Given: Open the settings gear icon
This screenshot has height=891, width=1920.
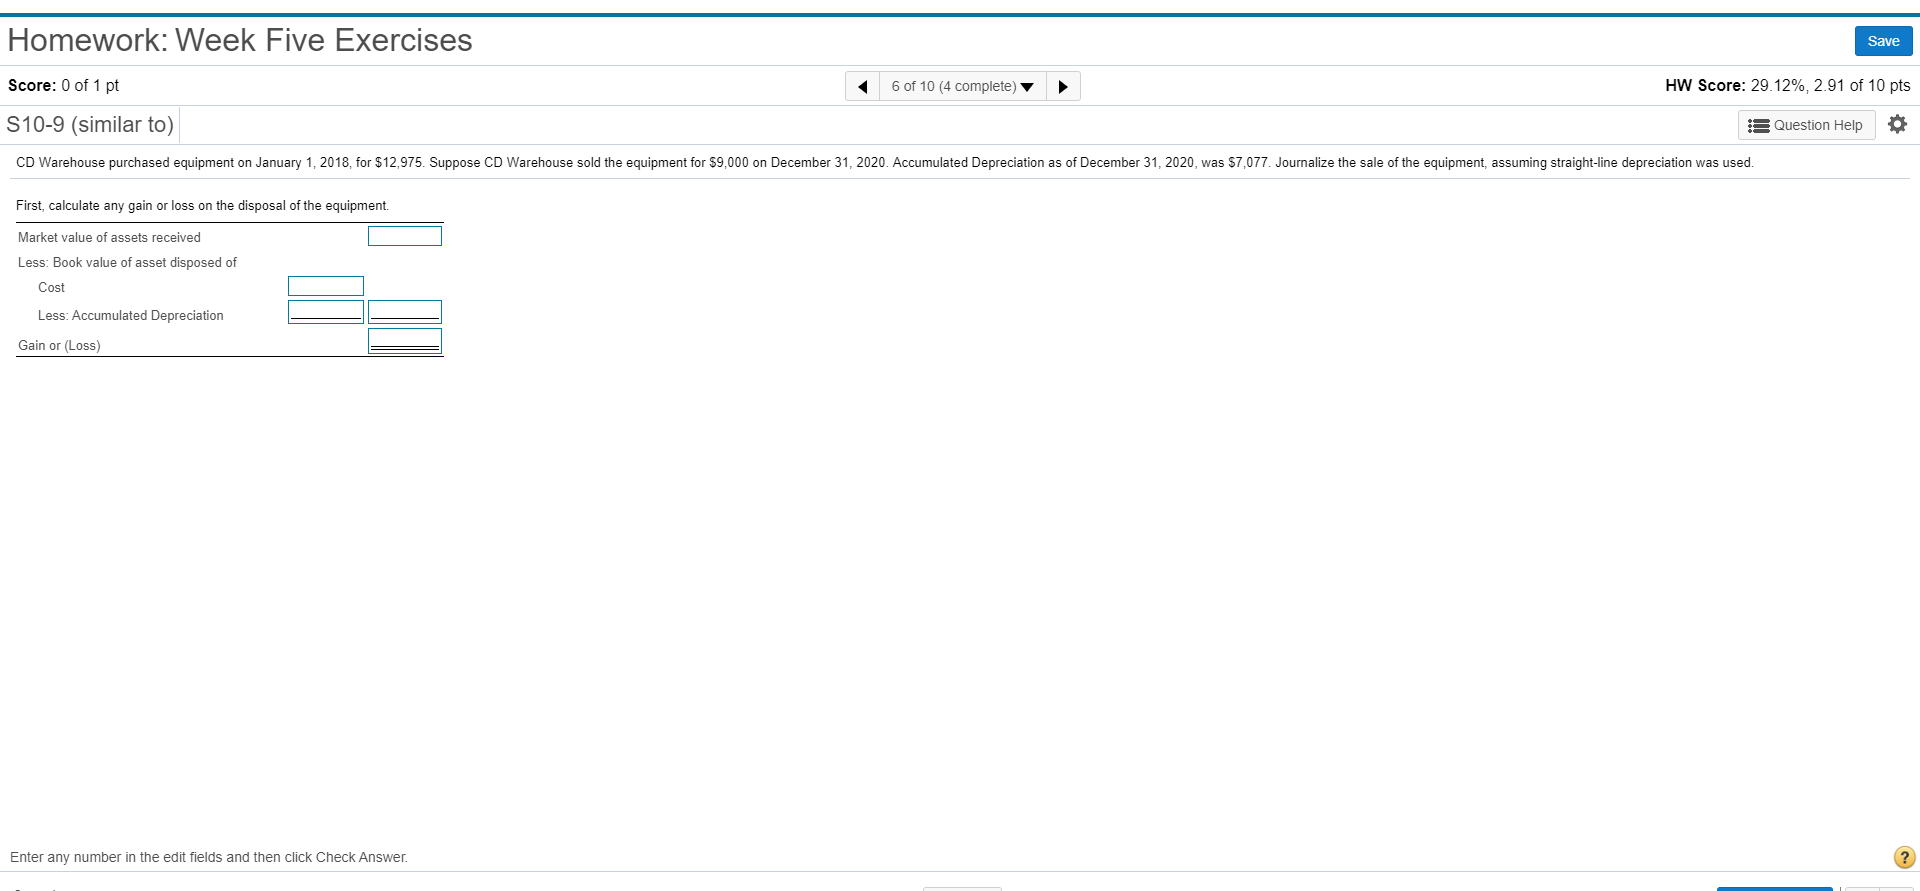Looking at the screenshot, I should [x=1897, y=124].
